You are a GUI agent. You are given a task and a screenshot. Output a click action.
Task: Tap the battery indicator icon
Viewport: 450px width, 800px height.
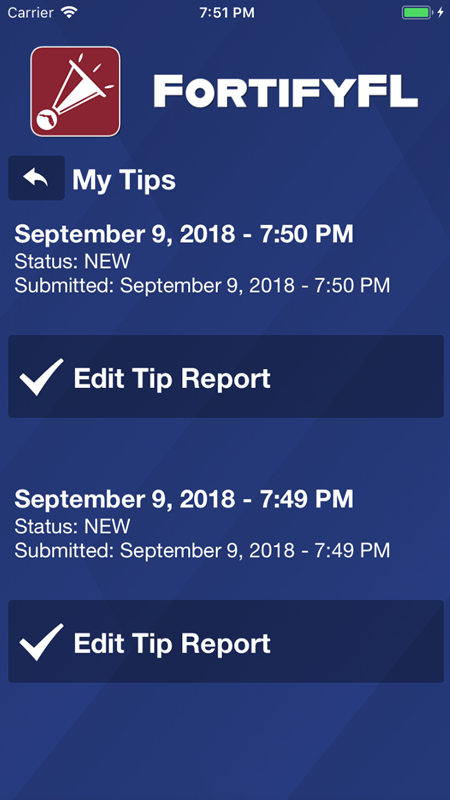(x=417, y=12)
